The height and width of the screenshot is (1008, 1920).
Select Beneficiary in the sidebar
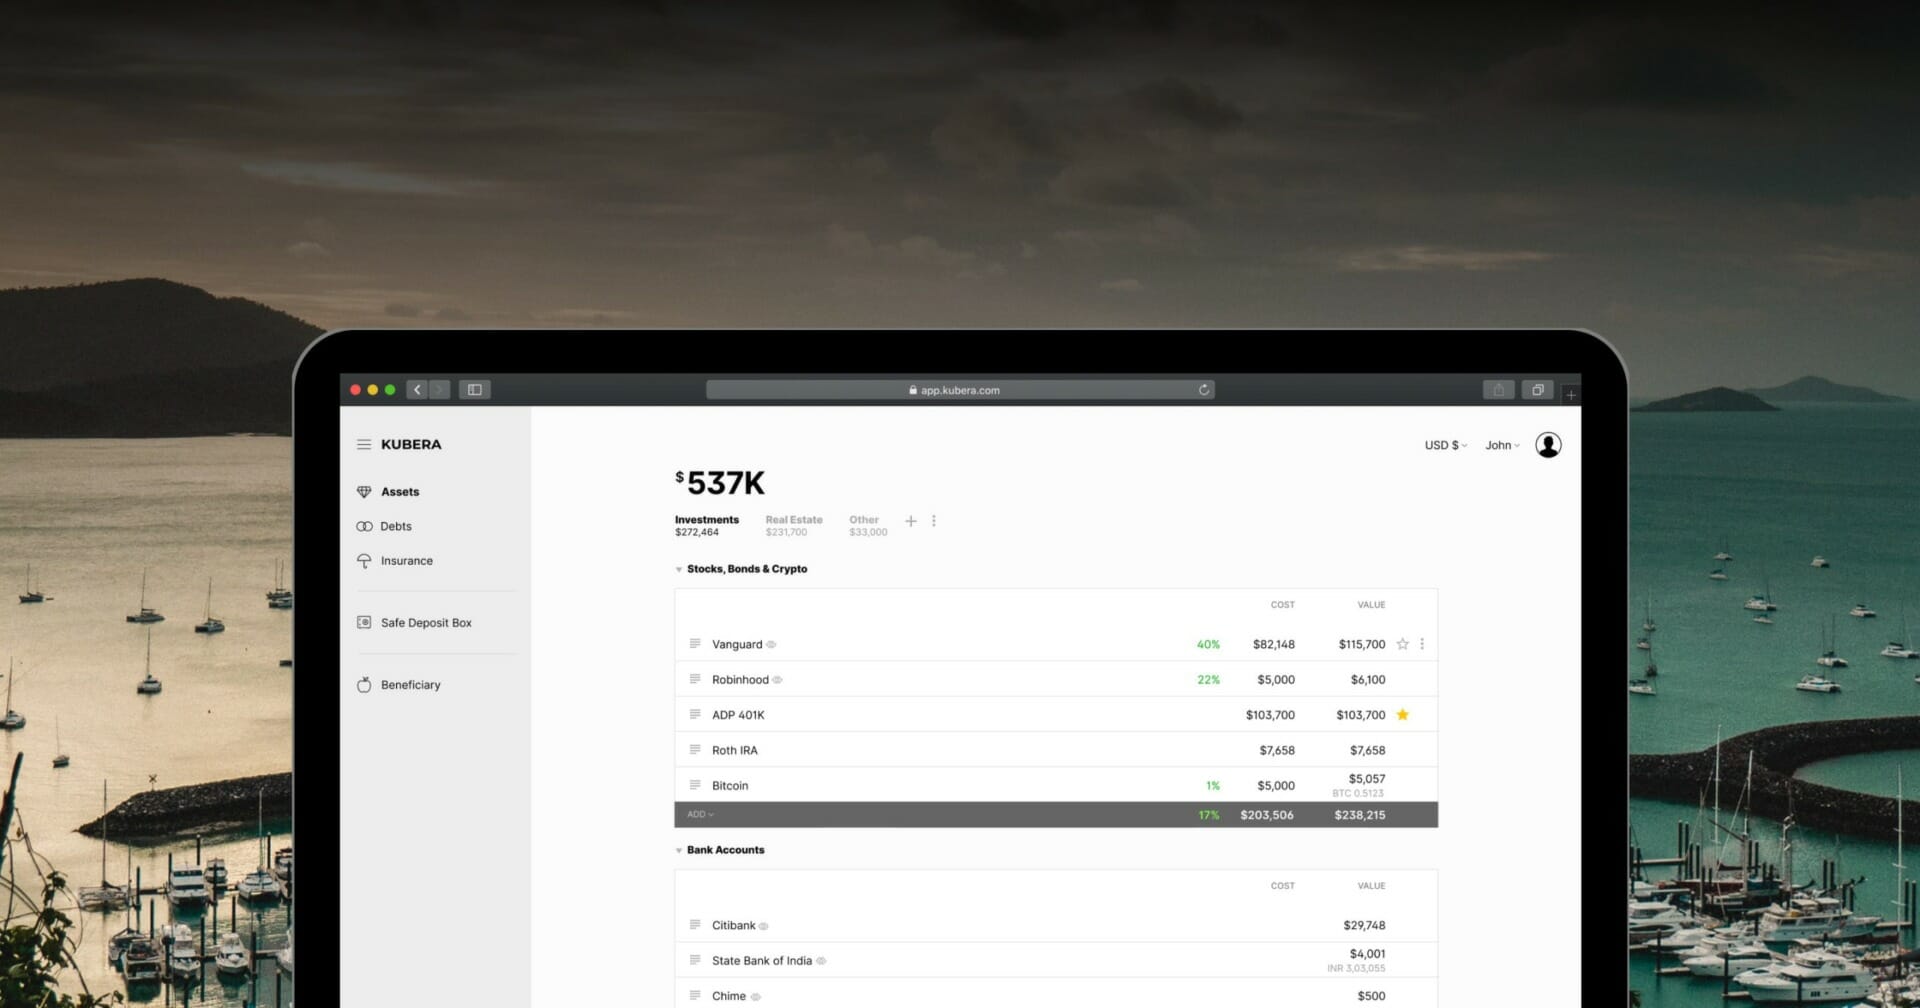tap(410, 684)
